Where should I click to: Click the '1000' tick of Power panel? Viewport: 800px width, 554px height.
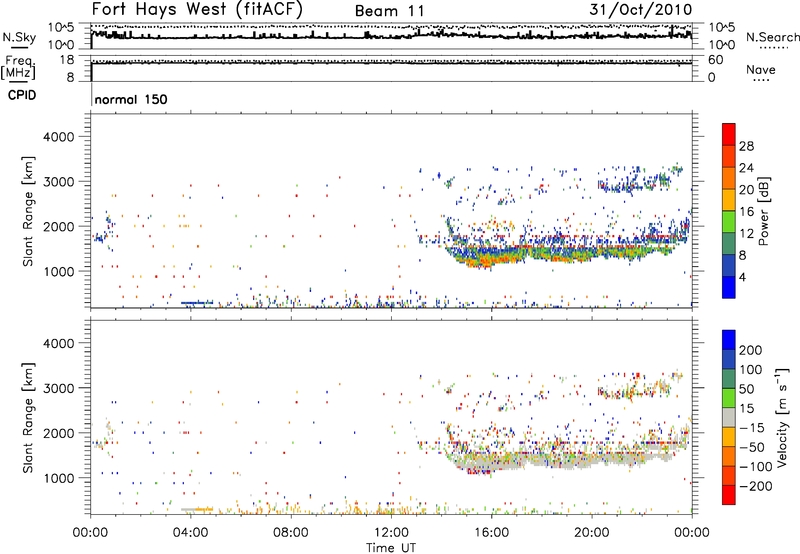pyautogui.click(x=58, y=271)
